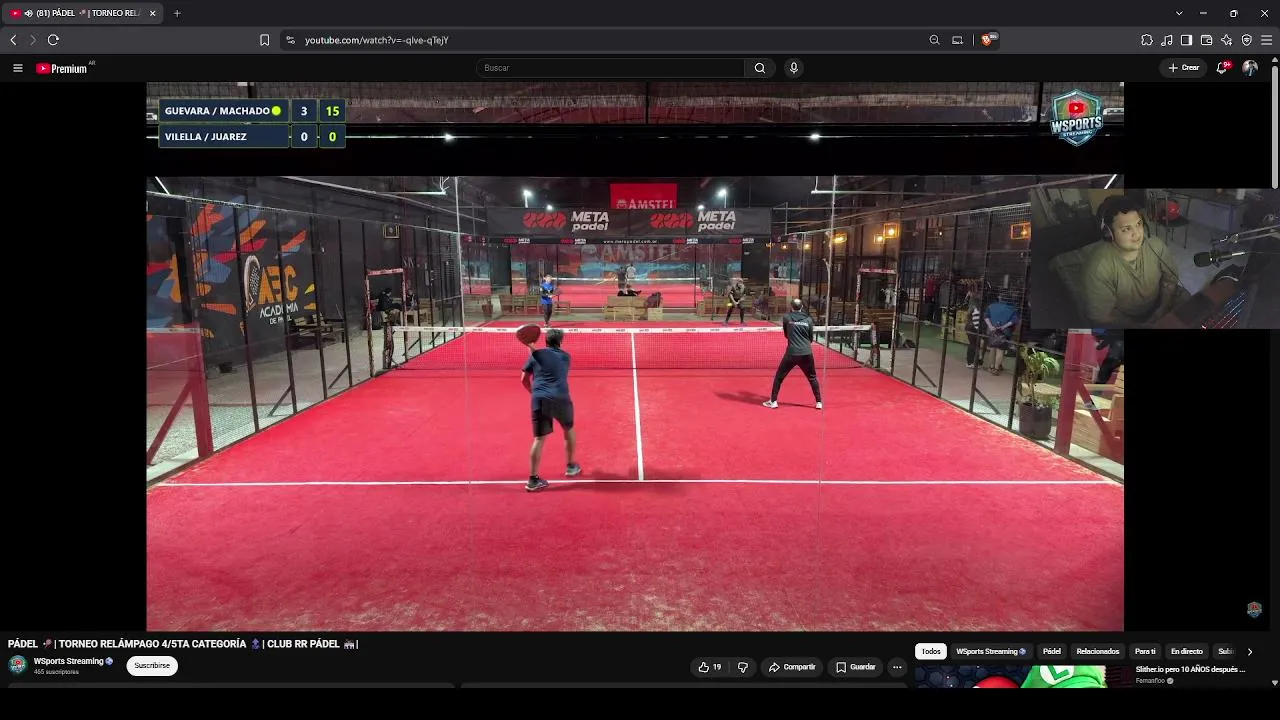Bookmark this page icon
The image size is (1280, 720).
(264, 40)
